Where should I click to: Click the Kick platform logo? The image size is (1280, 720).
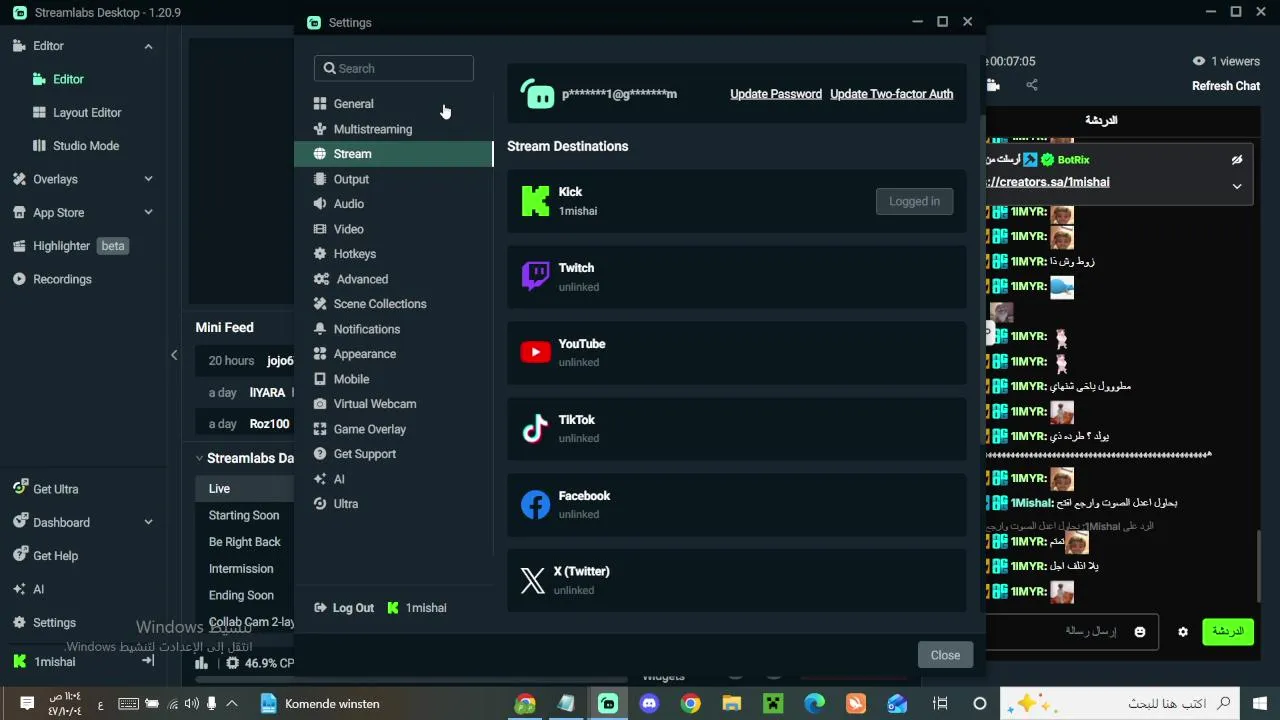click(535, 201)
